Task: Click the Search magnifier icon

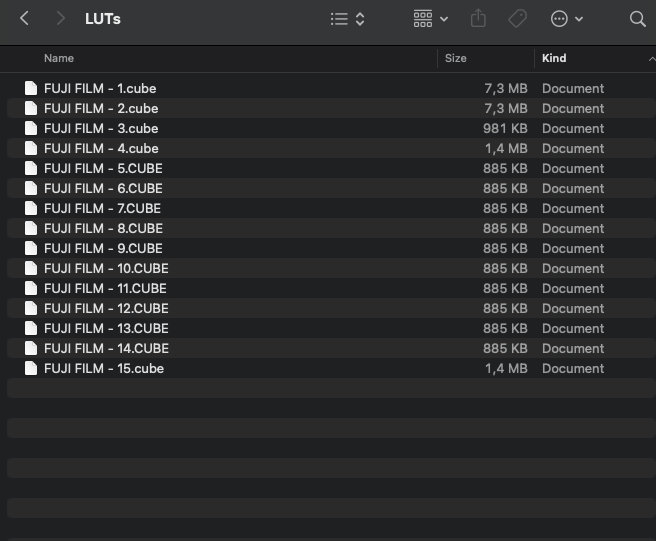Action: pos(637,19)
